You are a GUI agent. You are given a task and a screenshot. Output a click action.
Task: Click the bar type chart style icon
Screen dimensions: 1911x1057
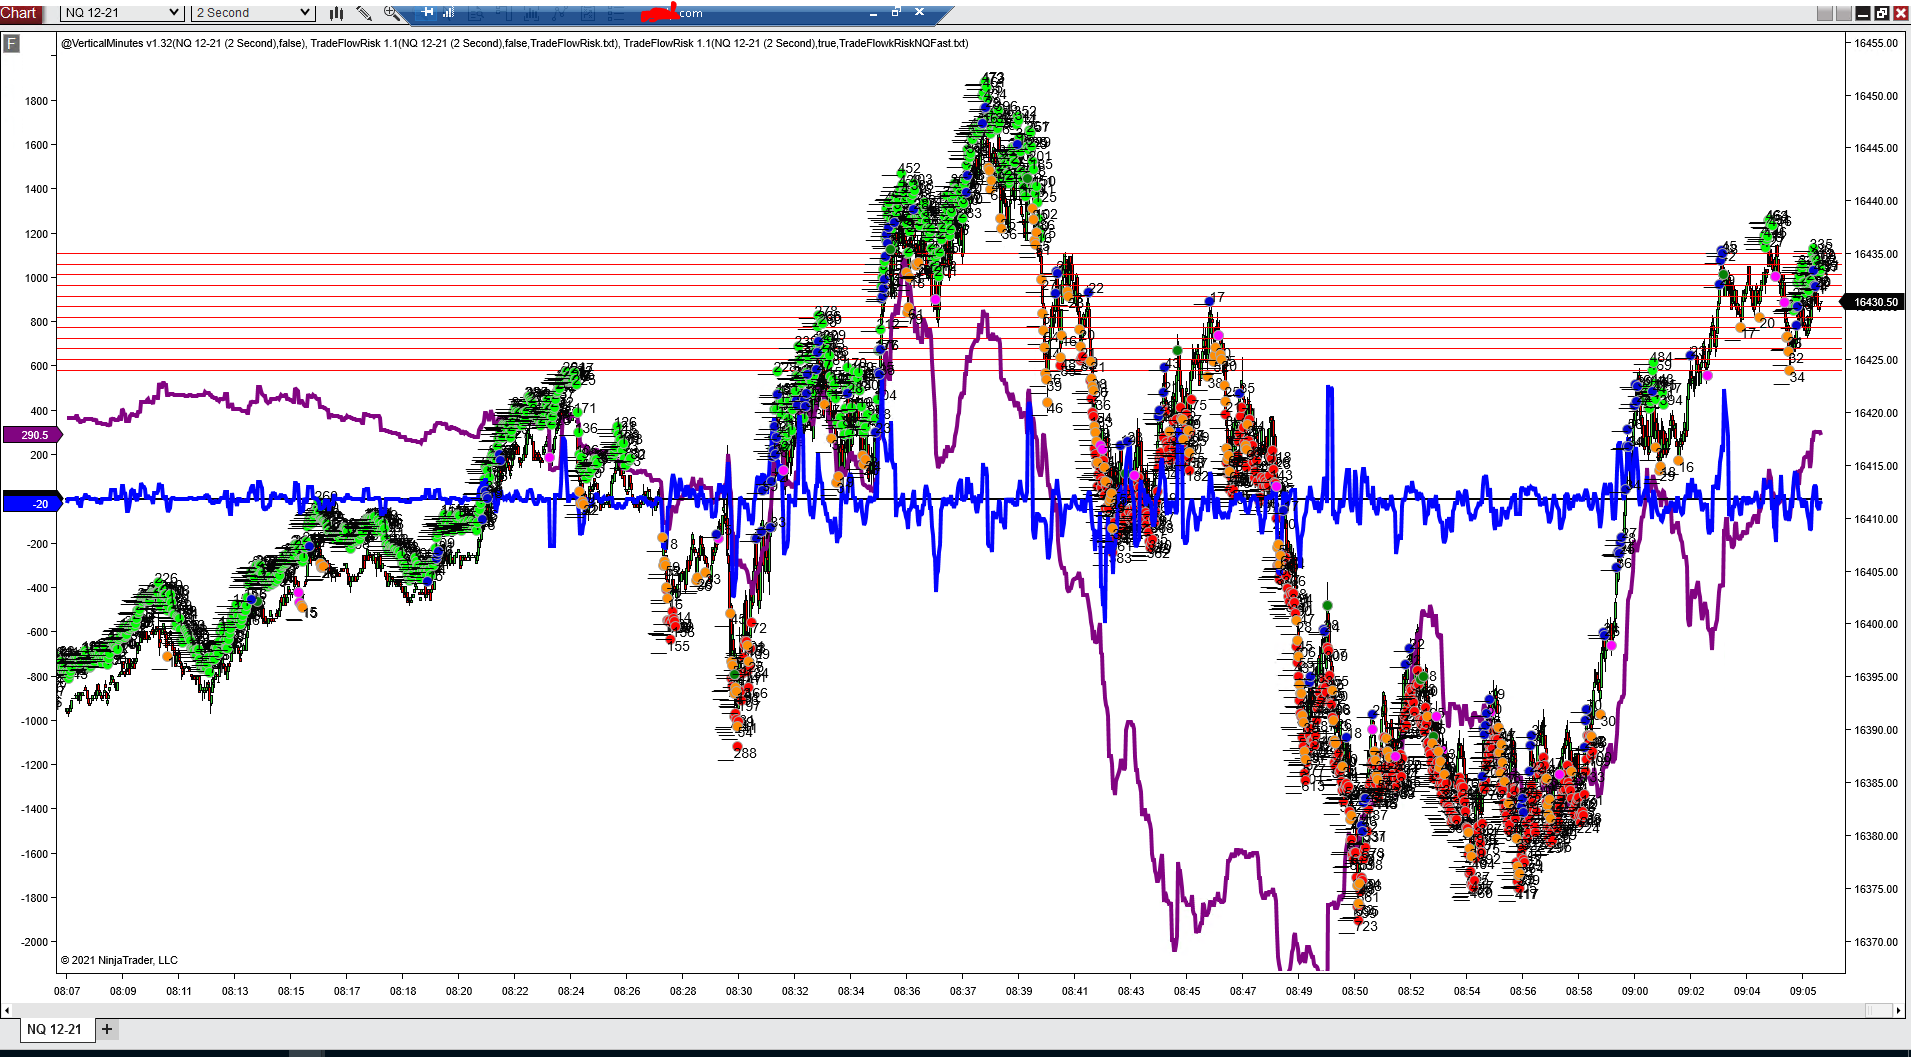click(x=337, y=13)
